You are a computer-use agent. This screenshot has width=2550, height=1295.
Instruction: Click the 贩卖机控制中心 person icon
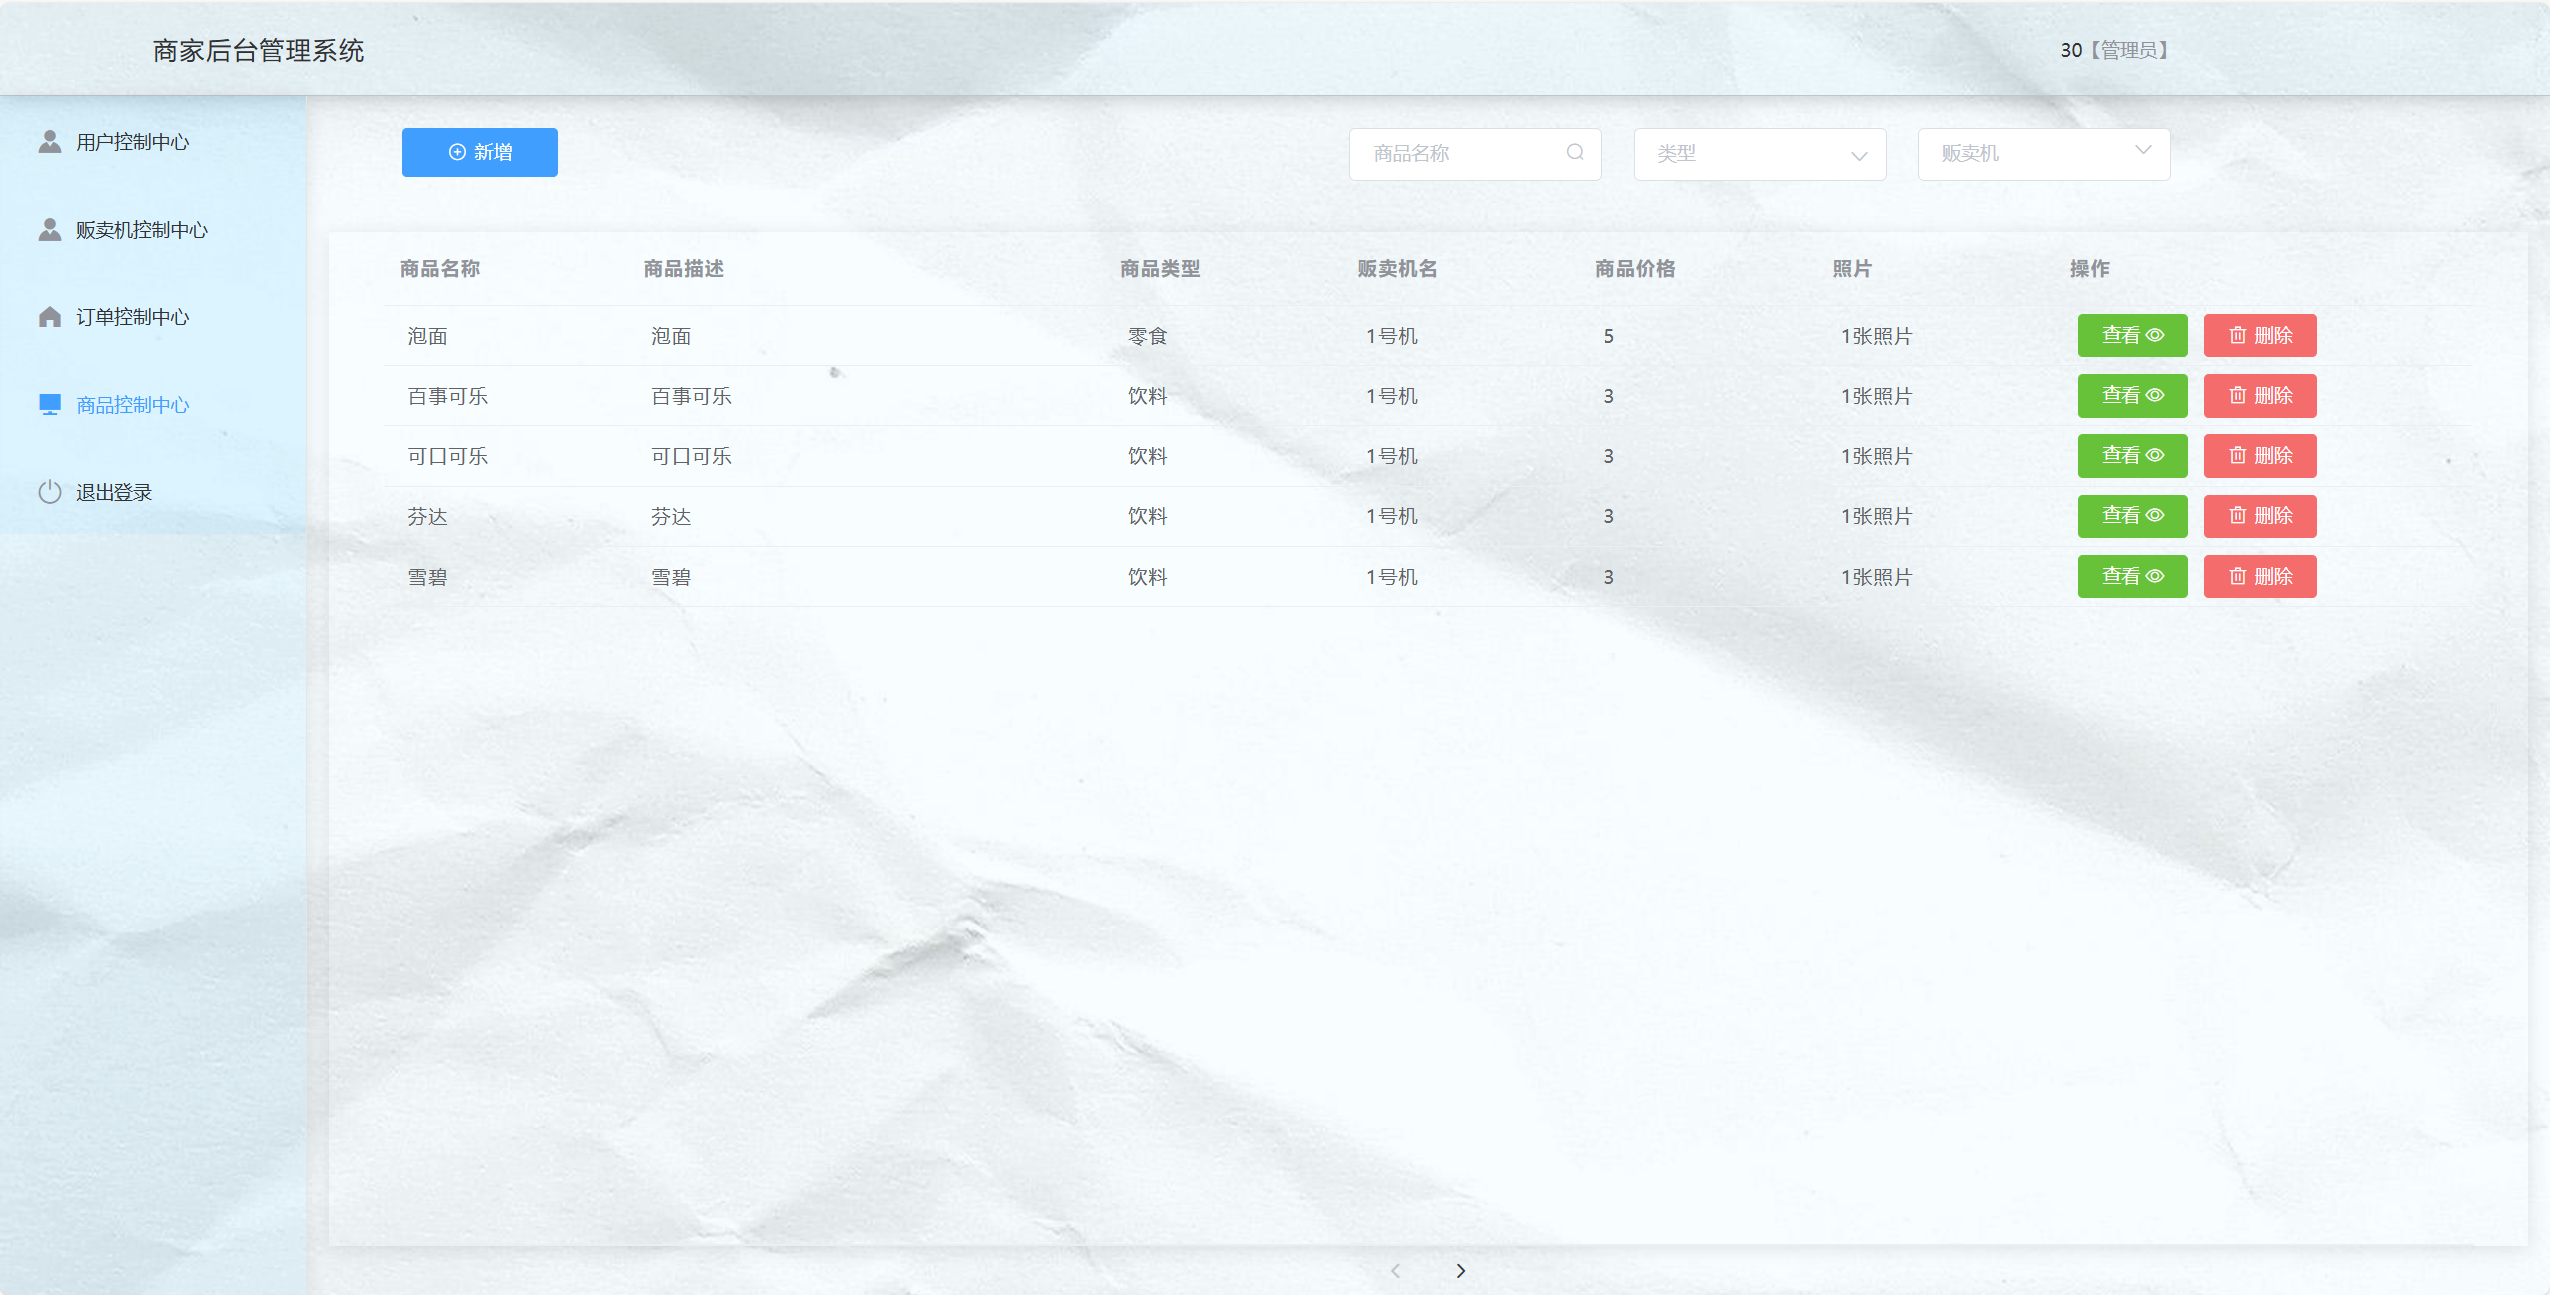pyautogui.click(x=50, y=230)
